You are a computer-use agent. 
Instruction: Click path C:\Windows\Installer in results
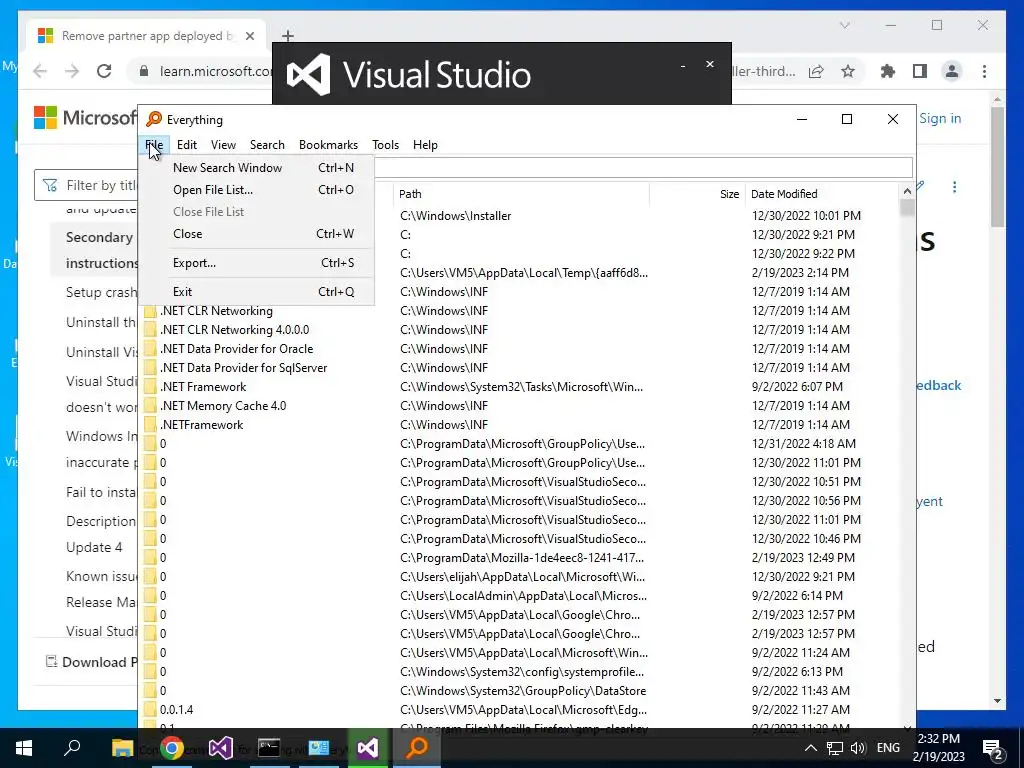(x=455, y=216)
